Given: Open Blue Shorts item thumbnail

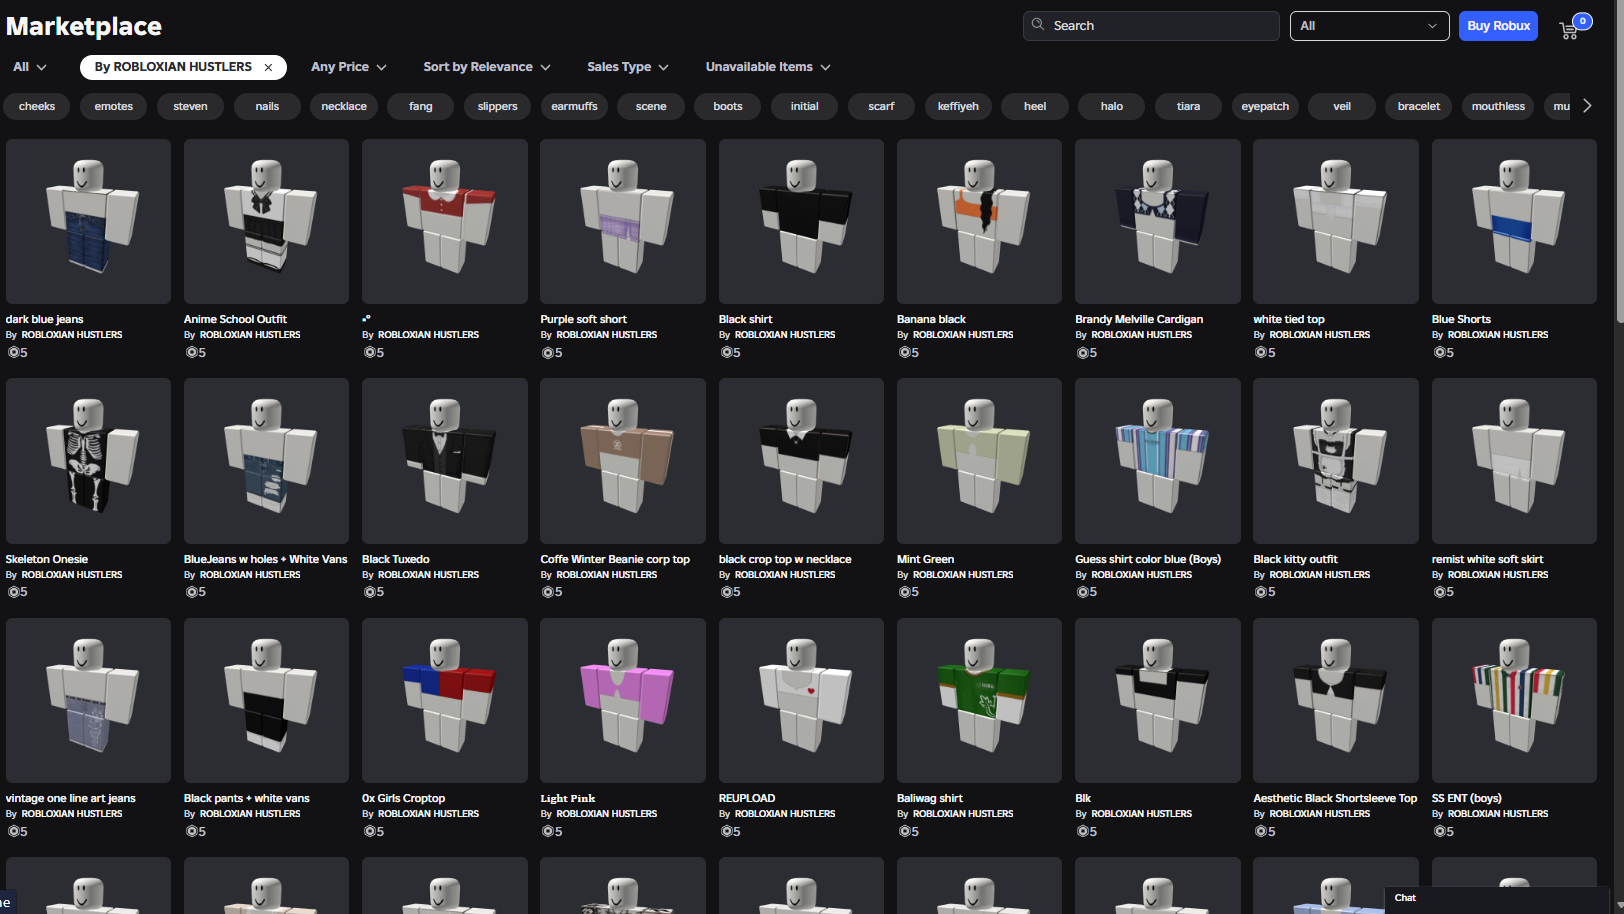Looking at the screenshot, I should click(x=1514, y=221).
